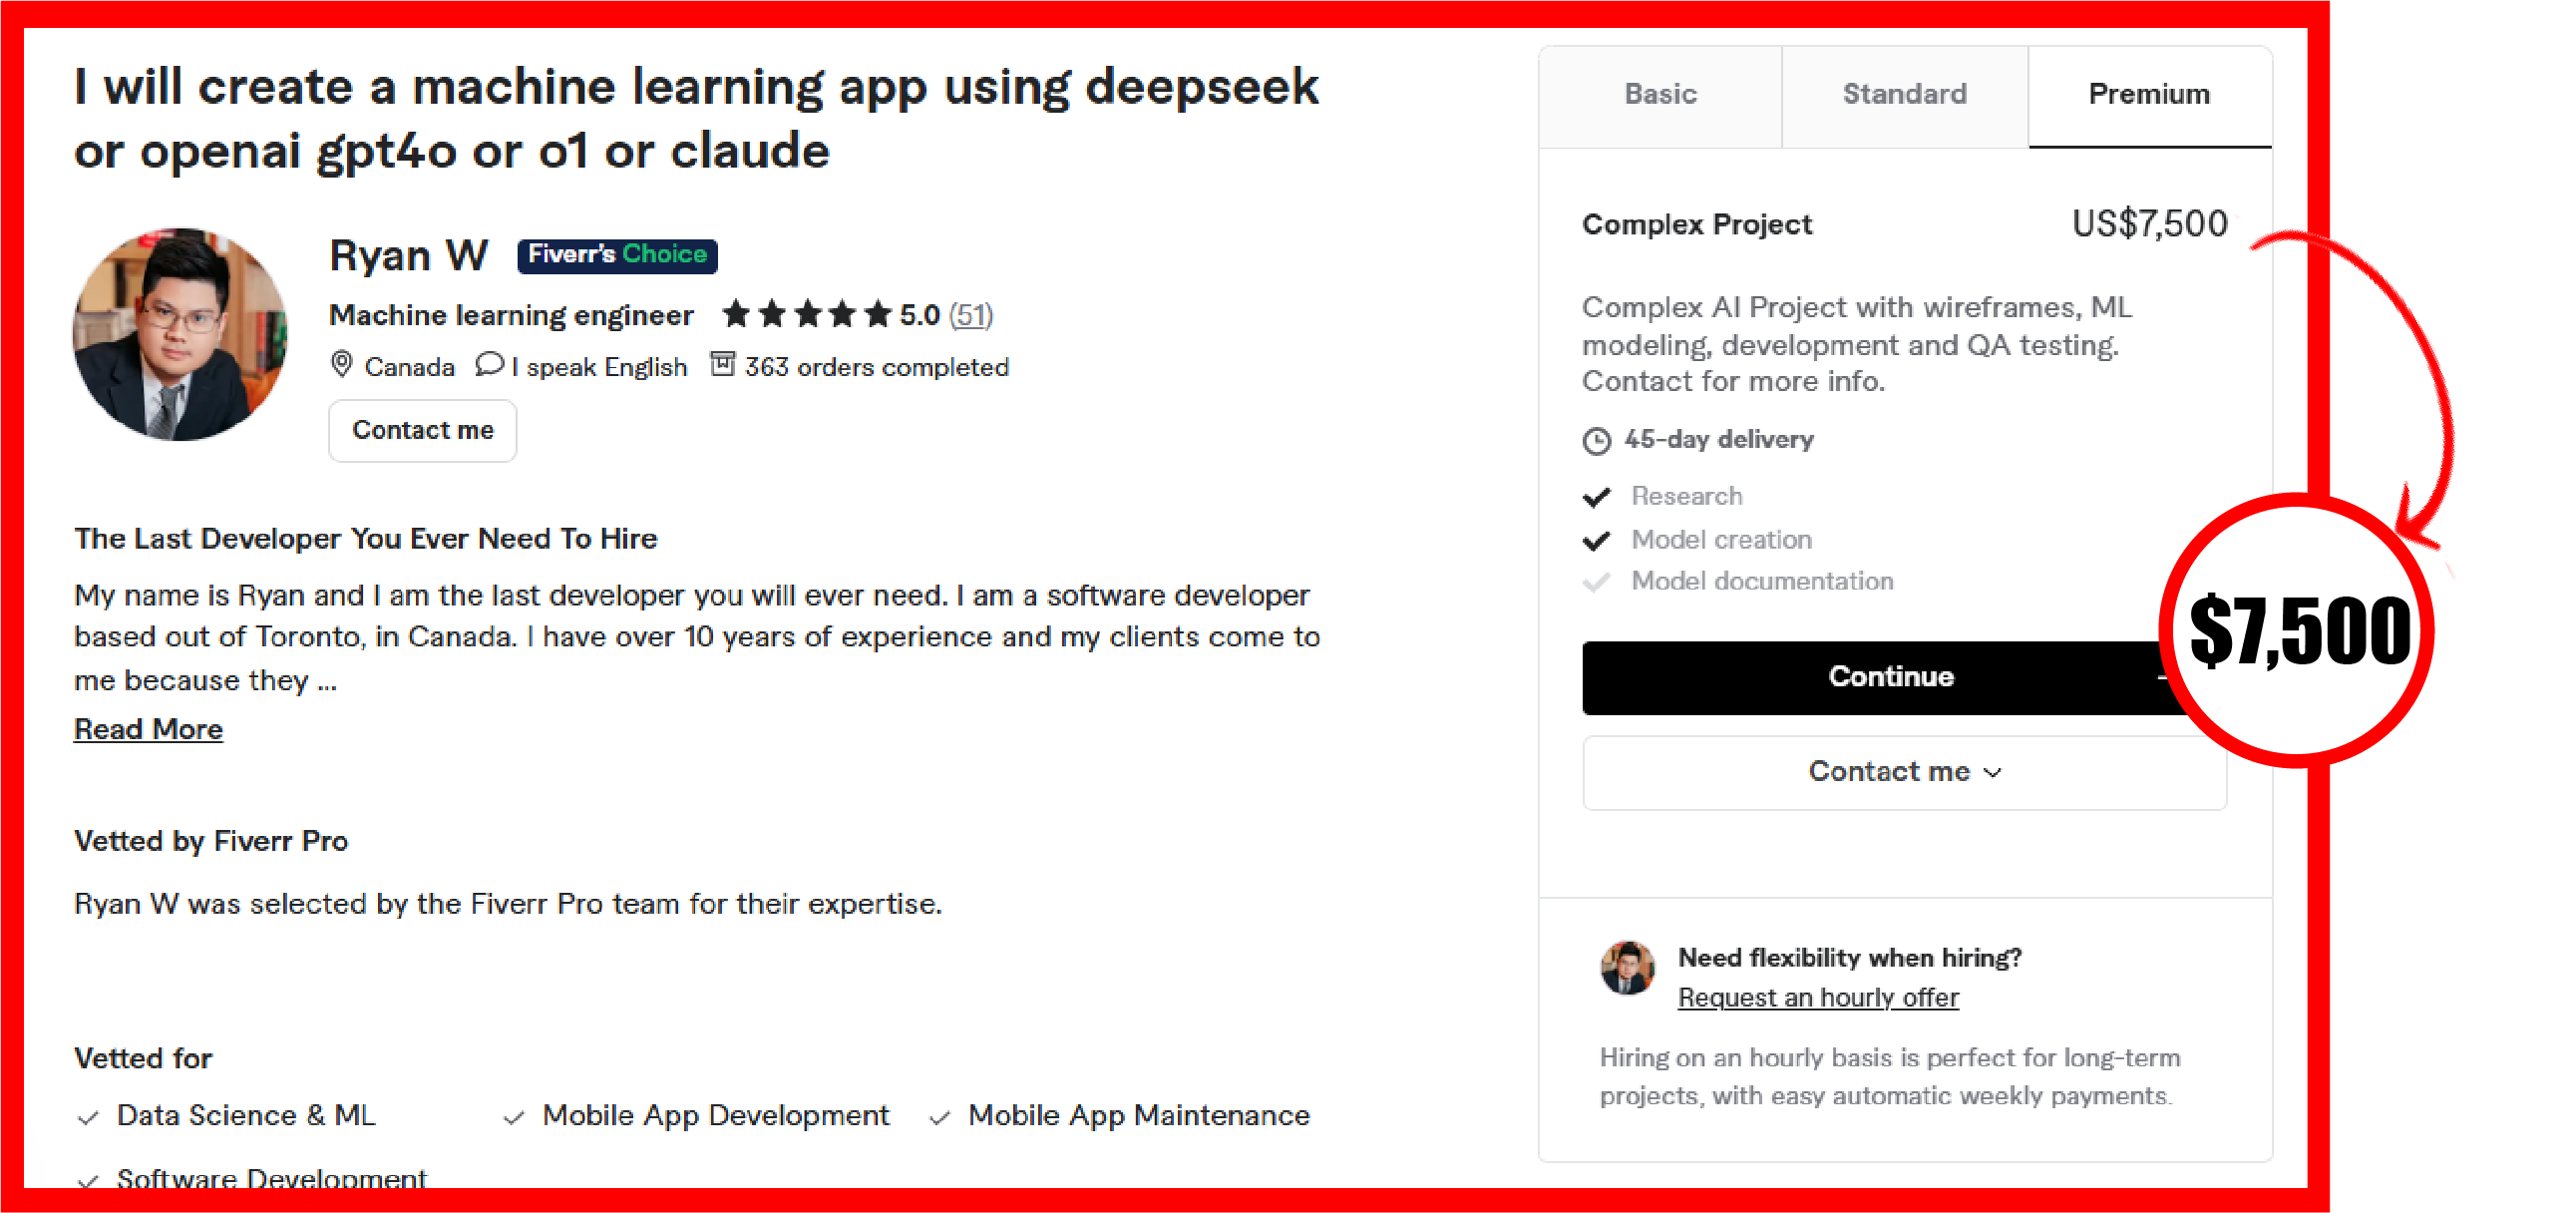
Task: Click the Model creation checkmark
Action: coord(1596,541)
